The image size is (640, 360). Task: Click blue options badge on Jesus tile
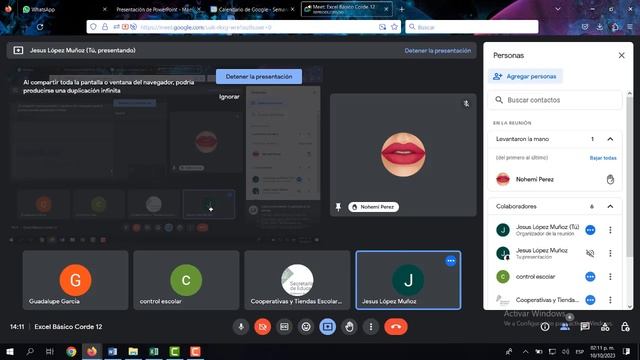click(451, 261)
